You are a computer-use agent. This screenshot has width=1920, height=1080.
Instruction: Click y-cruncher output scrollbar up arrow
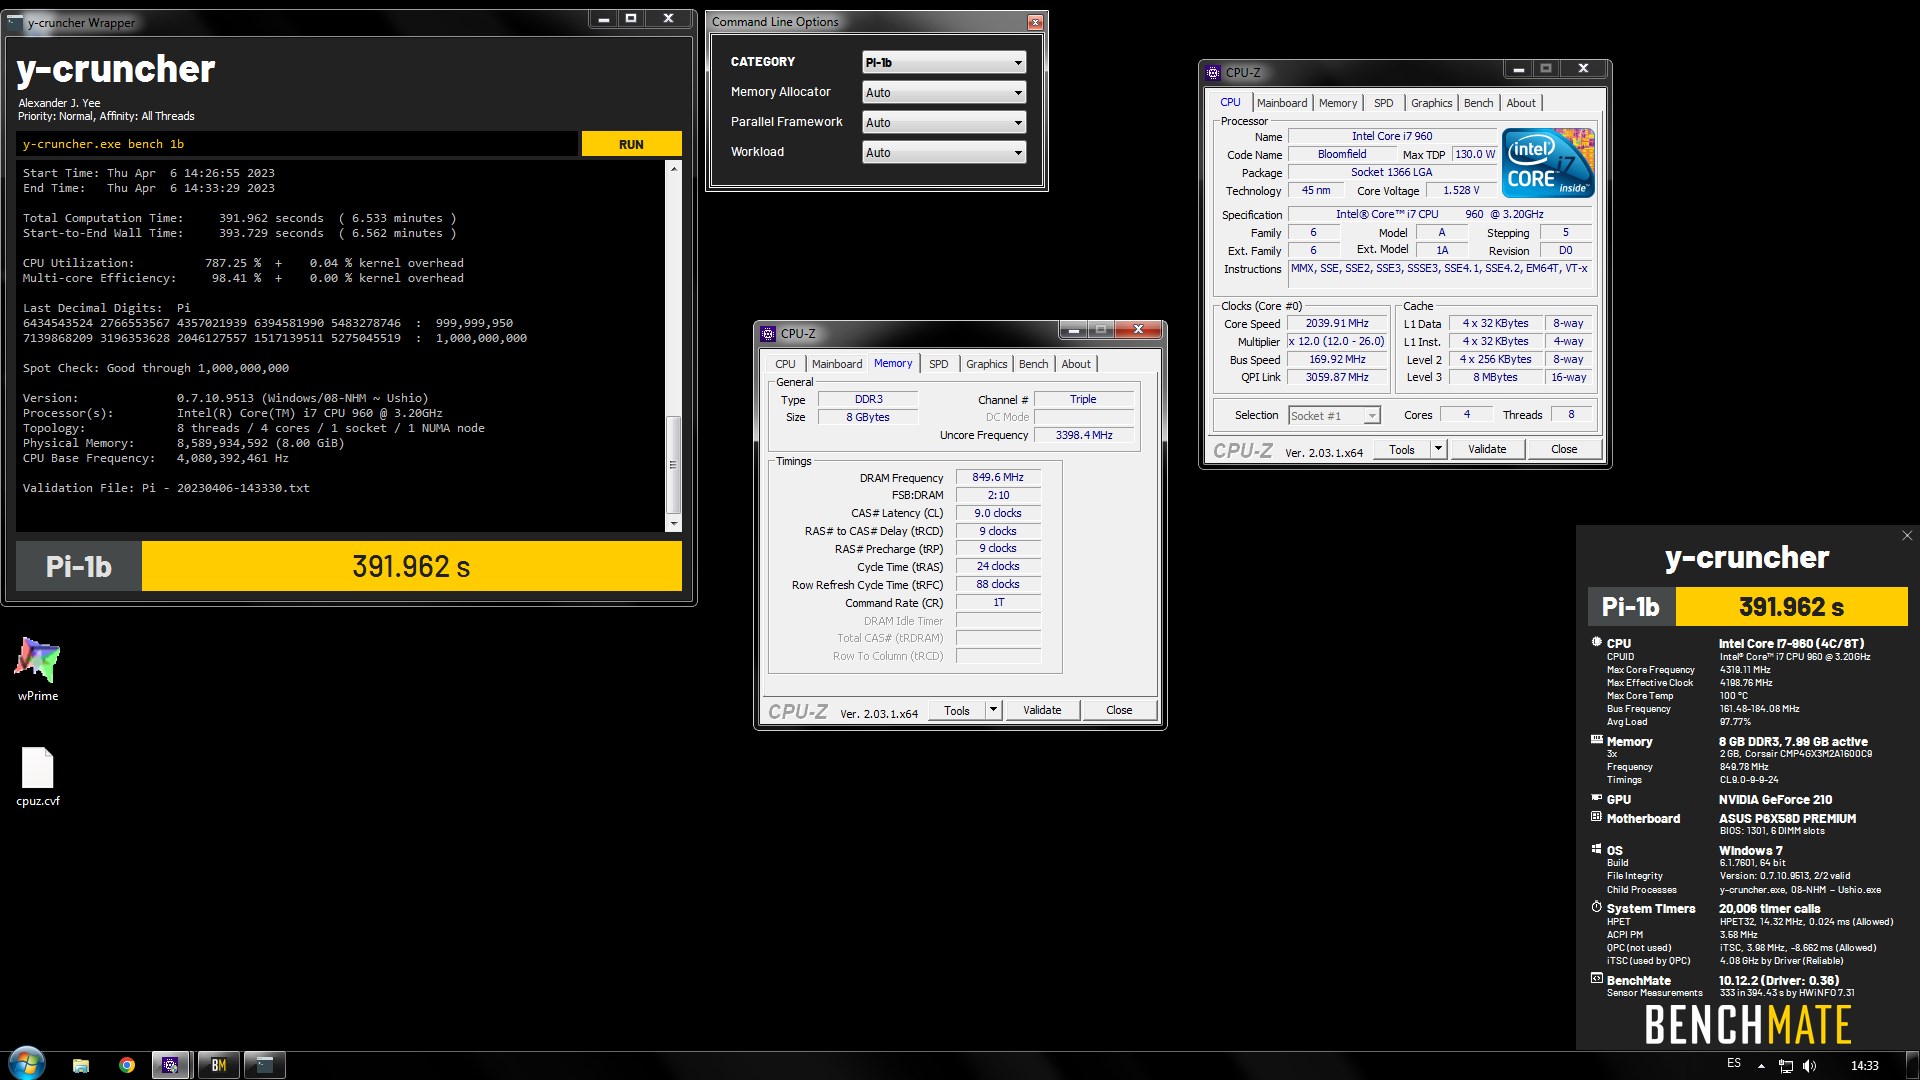[674, 168]
